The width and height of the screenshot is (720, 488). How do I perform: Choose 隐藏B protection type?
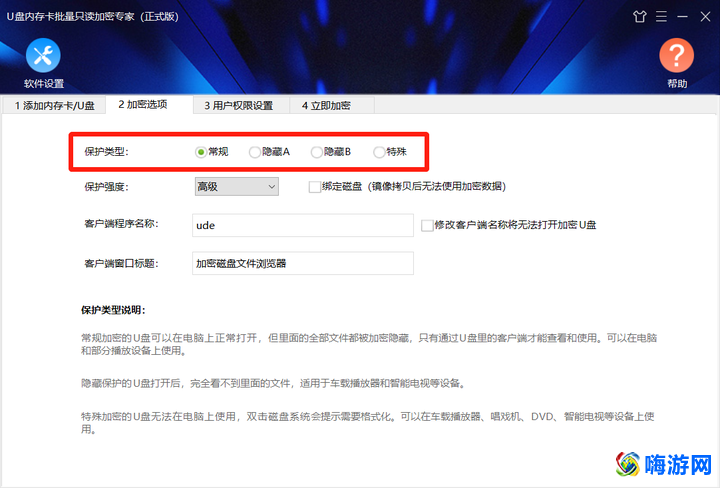331,152
